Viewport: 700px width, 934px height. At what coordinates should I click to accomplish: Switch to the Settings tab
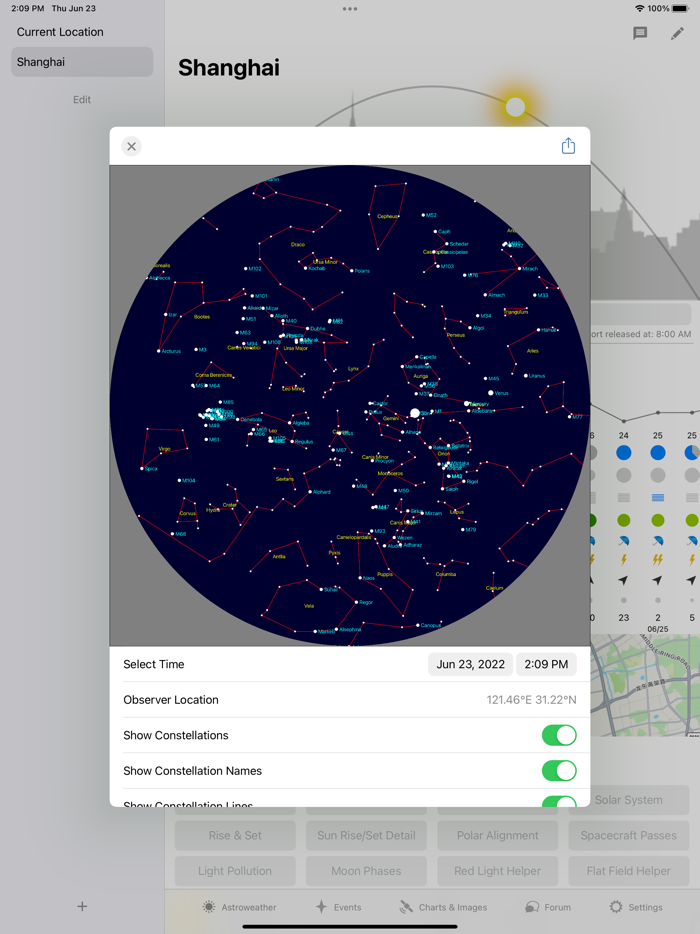click(x=636, y=907)
